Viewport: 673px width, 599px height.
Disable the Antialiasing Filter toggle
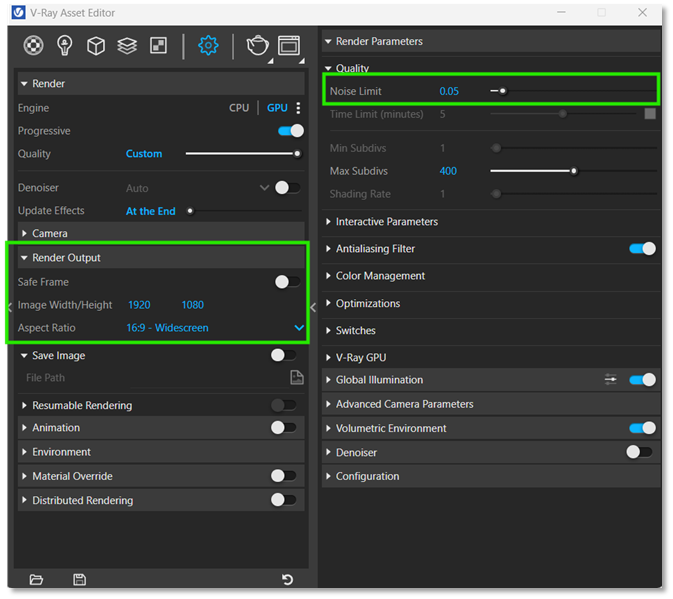[642, 249]
